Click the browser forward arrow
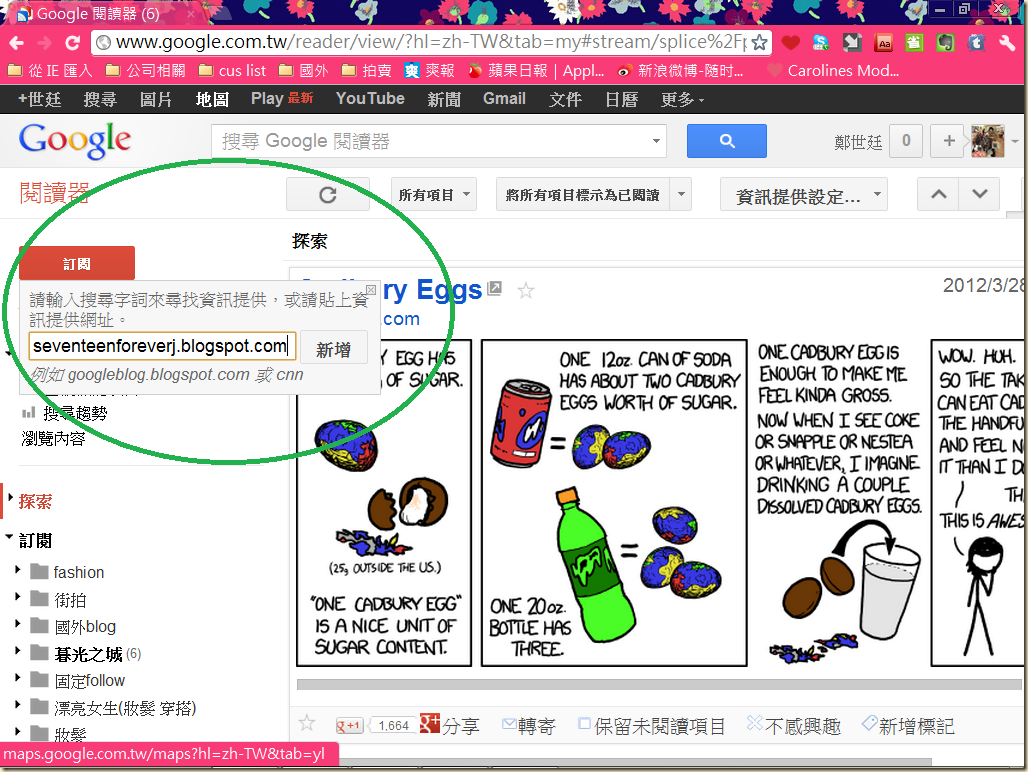This screenshot has height=772, width=1028. click(x=45, y=43)
